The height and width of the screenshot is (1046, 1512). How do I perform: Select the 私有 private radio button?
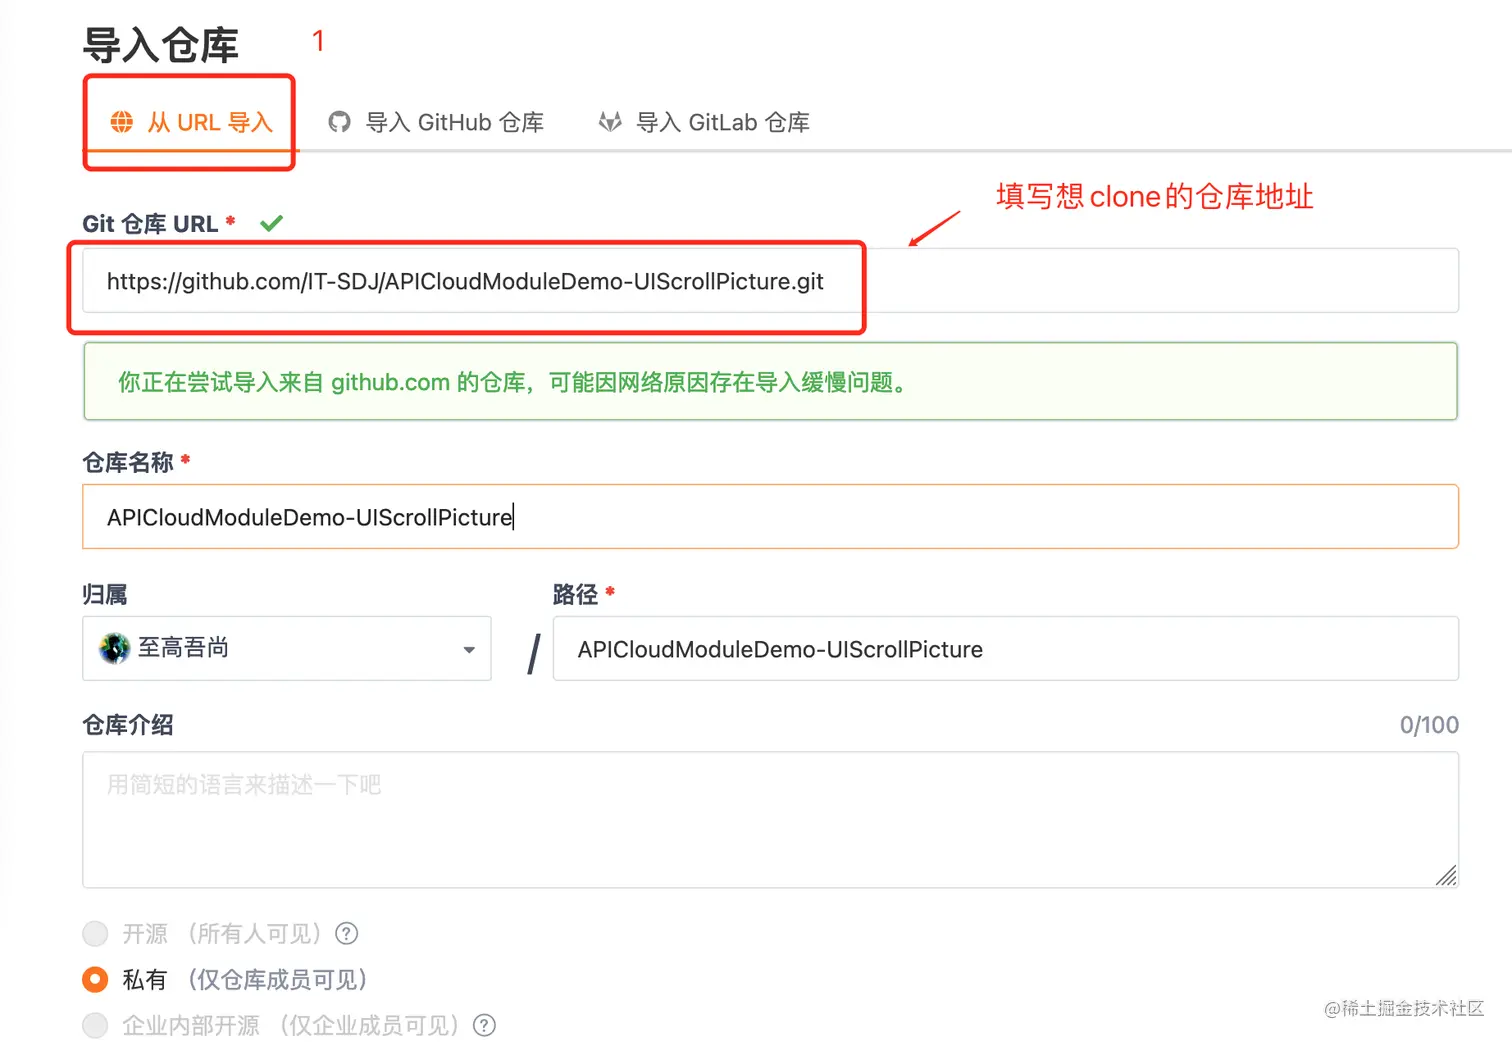[95, 980]
